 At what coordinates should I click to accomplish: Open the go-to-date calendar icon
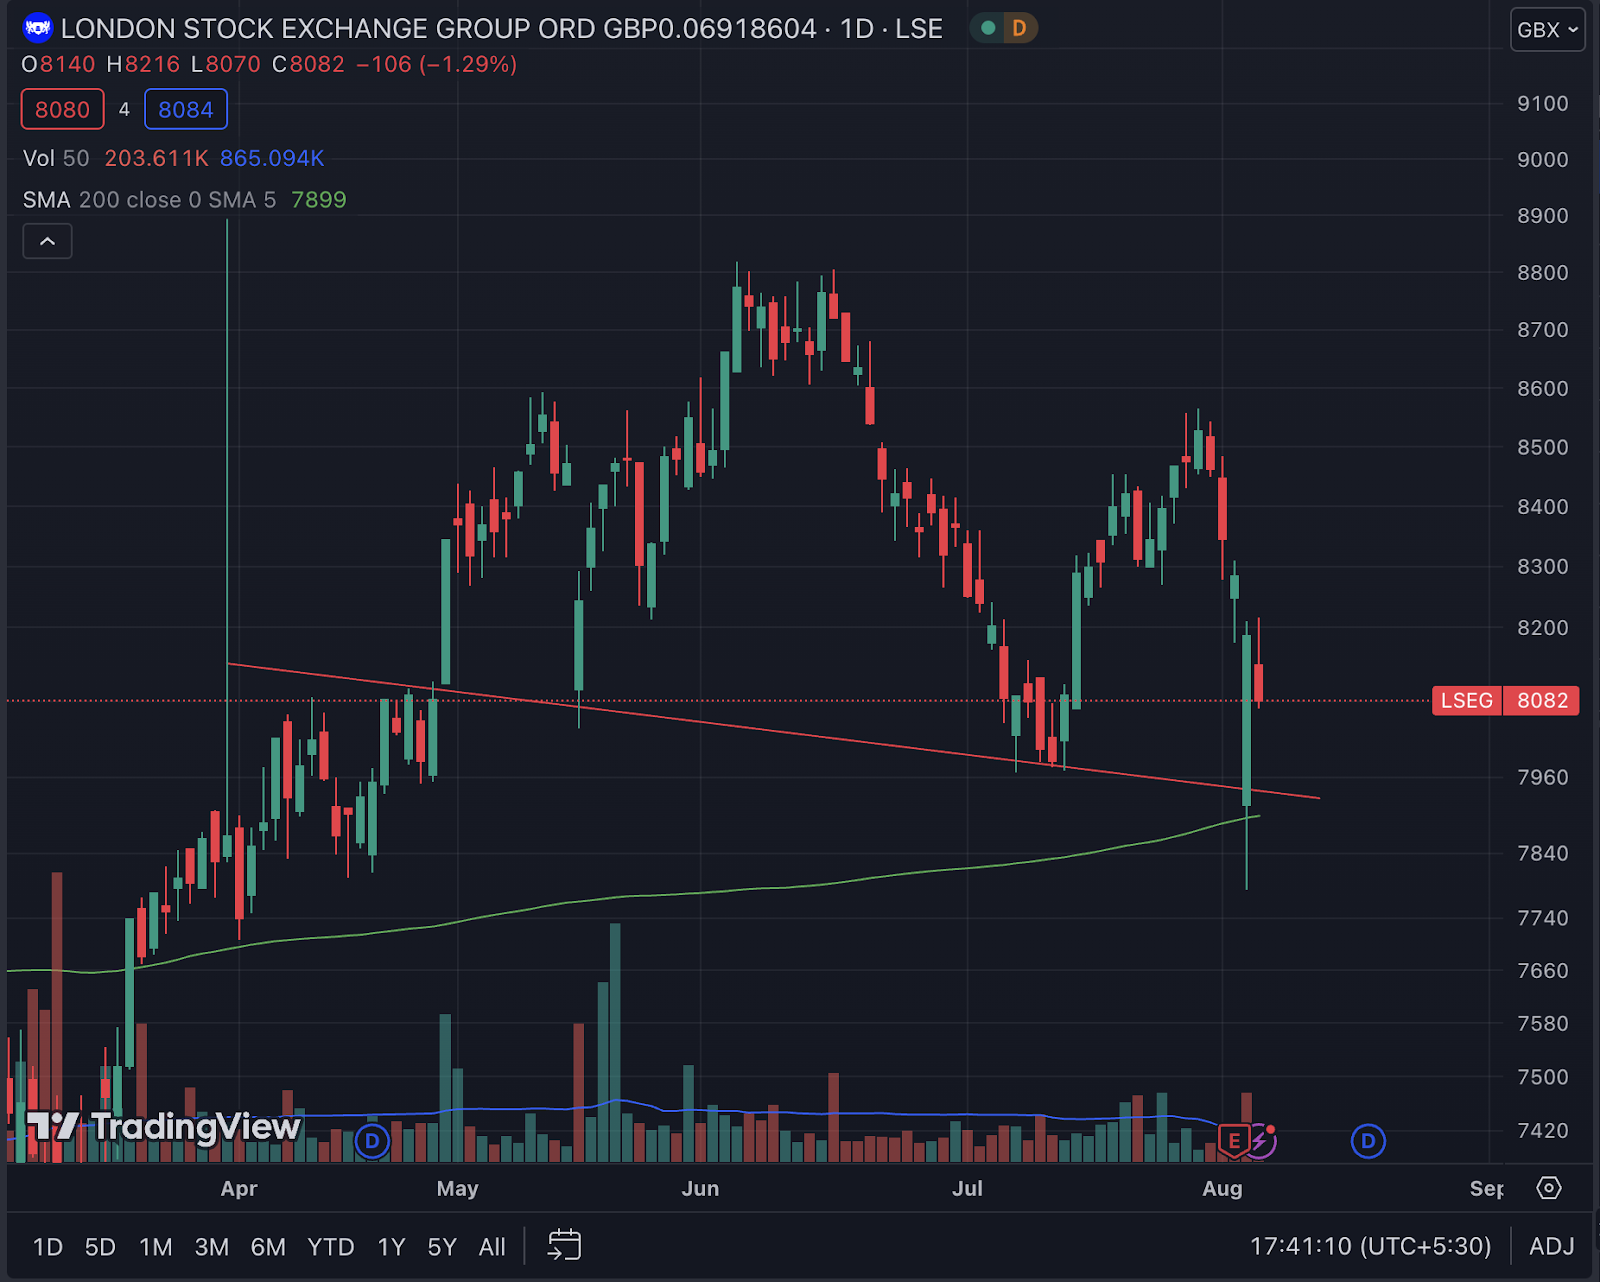tap(565, 1245)
